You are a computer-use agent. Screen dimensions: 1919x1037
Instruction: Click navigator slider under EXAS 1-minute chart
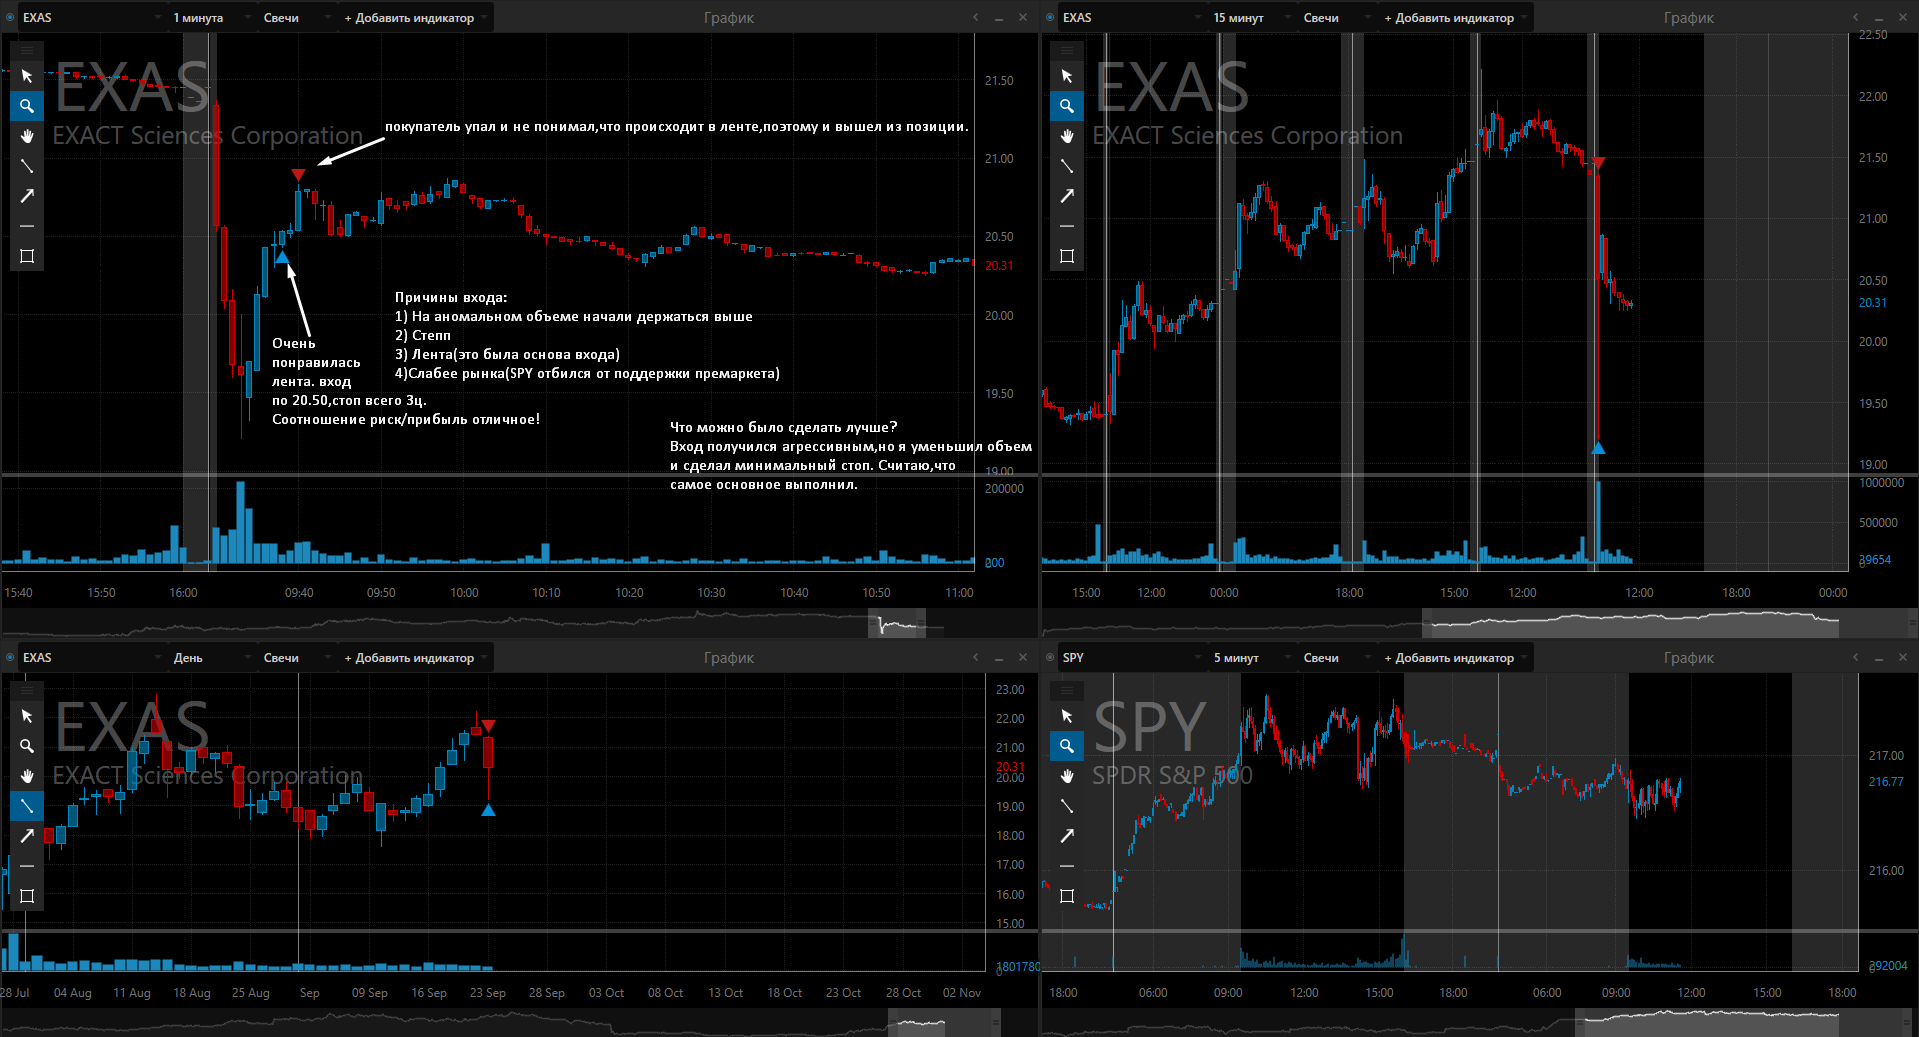(x=897, y=624)
